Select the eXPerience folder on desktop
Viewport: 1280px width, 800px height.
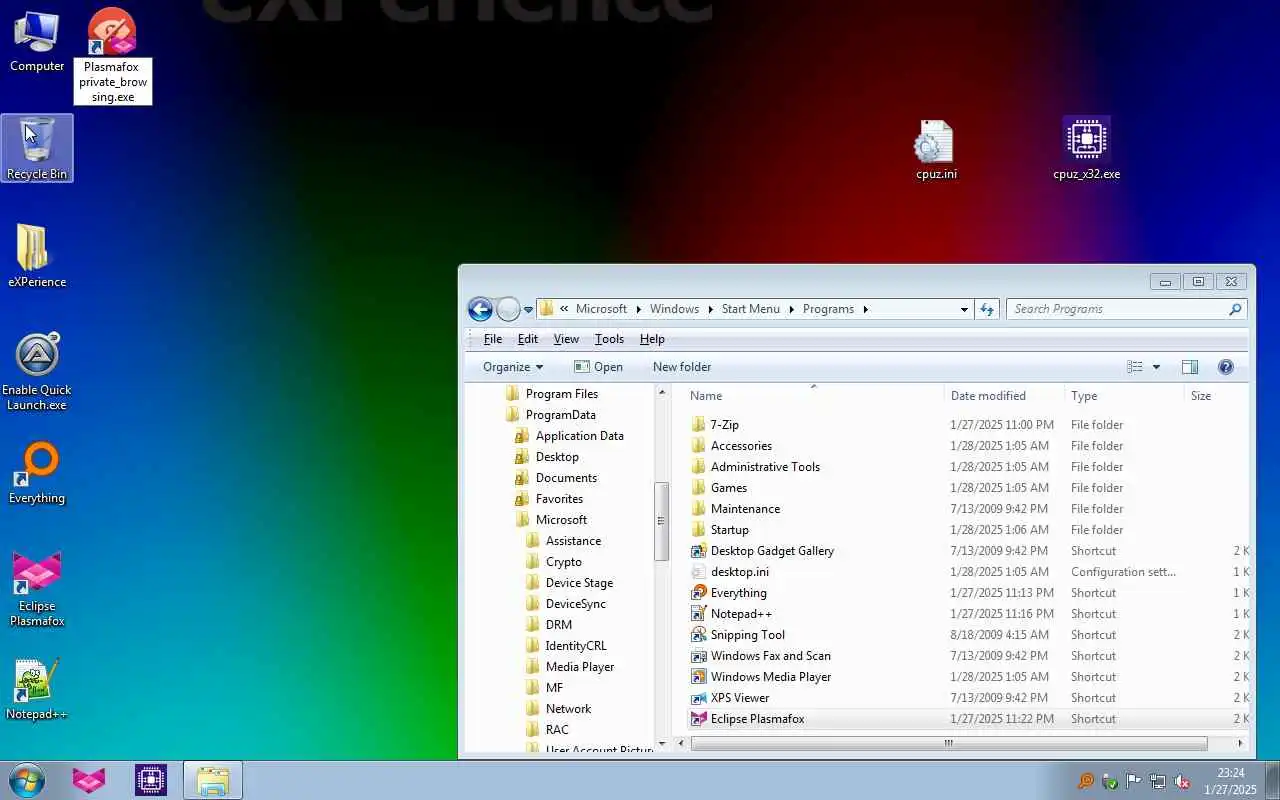(37, 256)
